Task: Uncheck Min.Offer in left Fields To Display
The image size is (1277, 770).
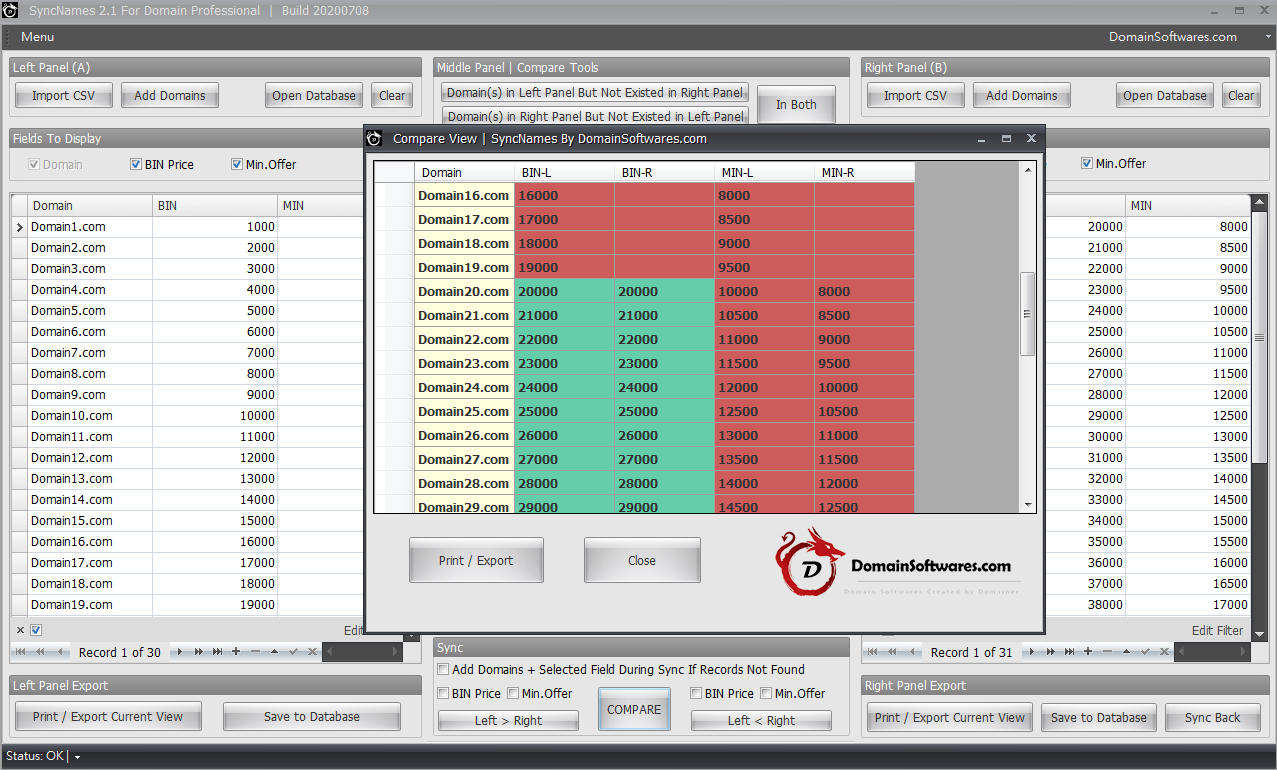Action: tap(237, 164)
